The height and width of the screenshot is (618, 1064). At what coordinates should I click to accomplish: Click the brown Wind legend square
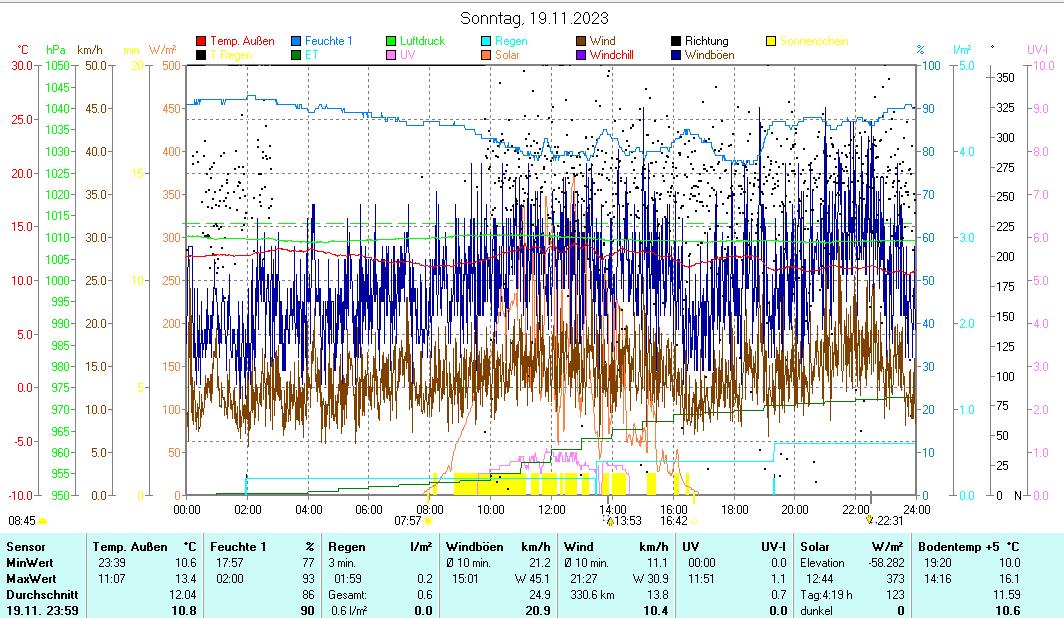click(581, 41)
